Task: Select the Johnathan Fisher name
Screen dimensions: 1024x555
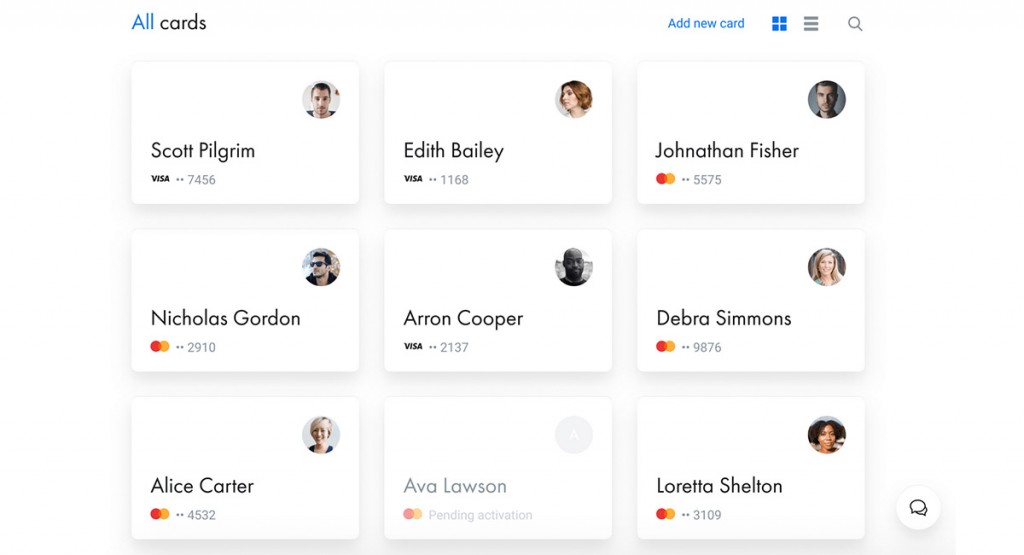Action: pos(727,151)
